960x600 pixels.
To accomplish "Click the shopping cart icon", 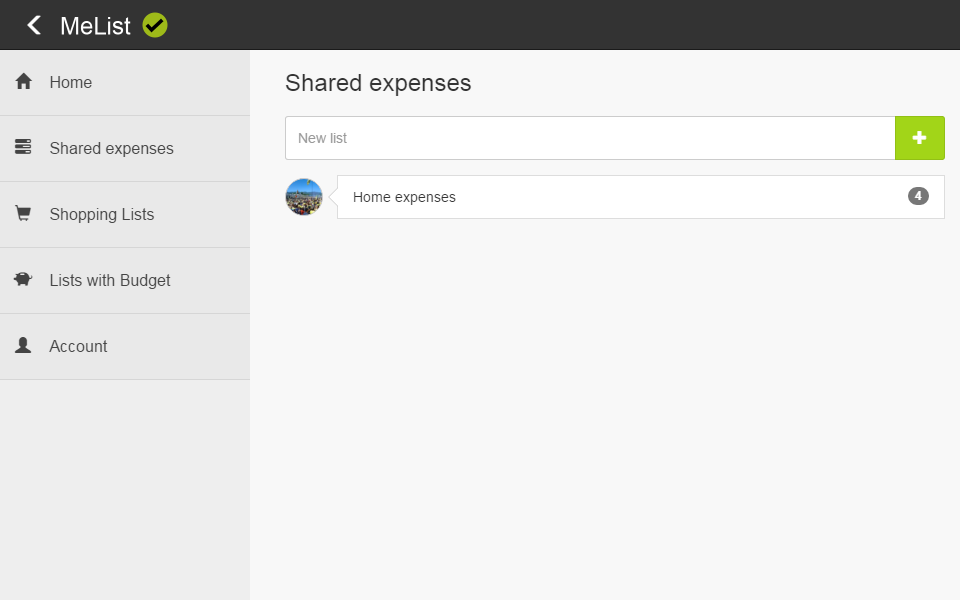I will point(24,214).
